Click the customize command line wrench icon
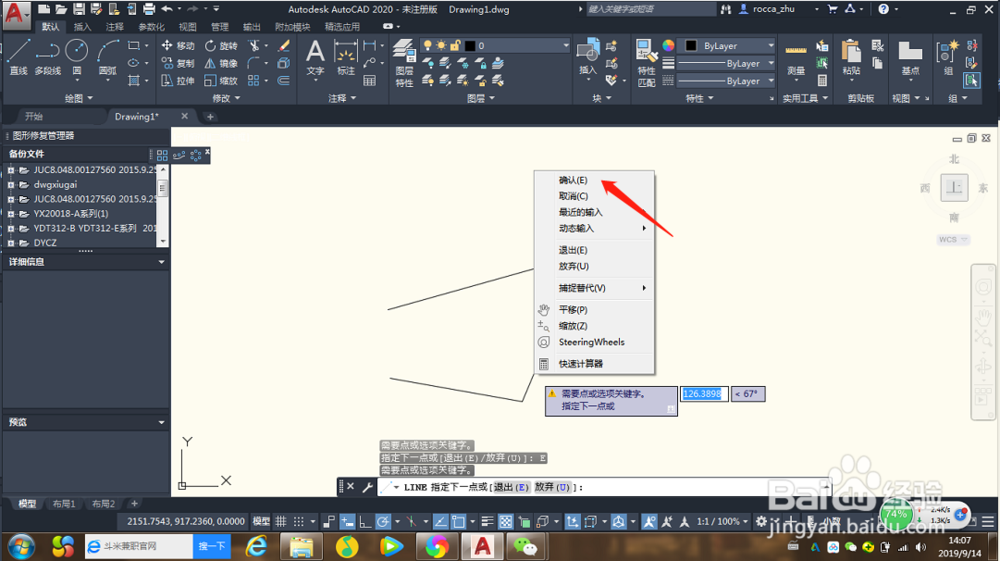The width and height of the screenshot is (1000, 561). click(367, 487)
